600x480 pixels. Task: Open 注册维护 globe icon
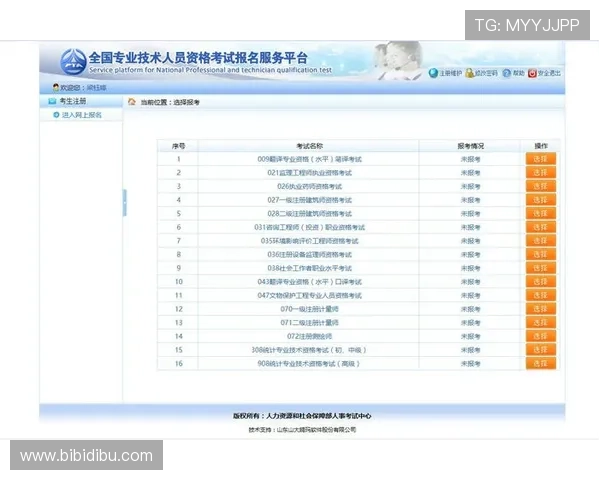pos(433,73)
